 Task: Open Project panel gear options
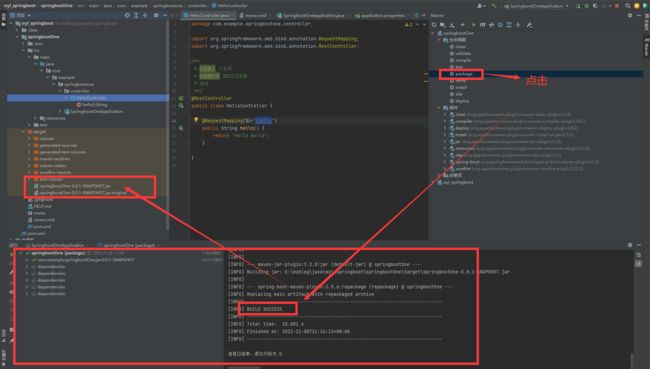point(156,15)
